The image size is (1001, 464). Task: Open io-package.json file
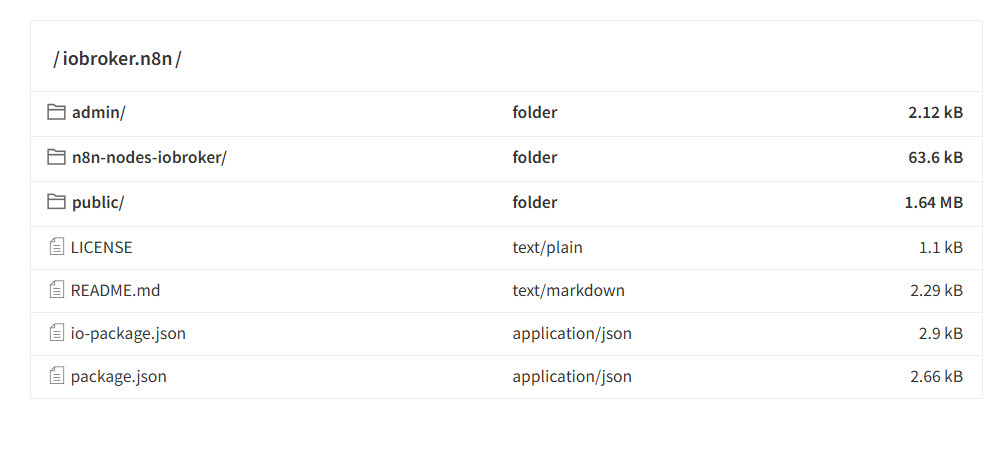pos(128,333)
